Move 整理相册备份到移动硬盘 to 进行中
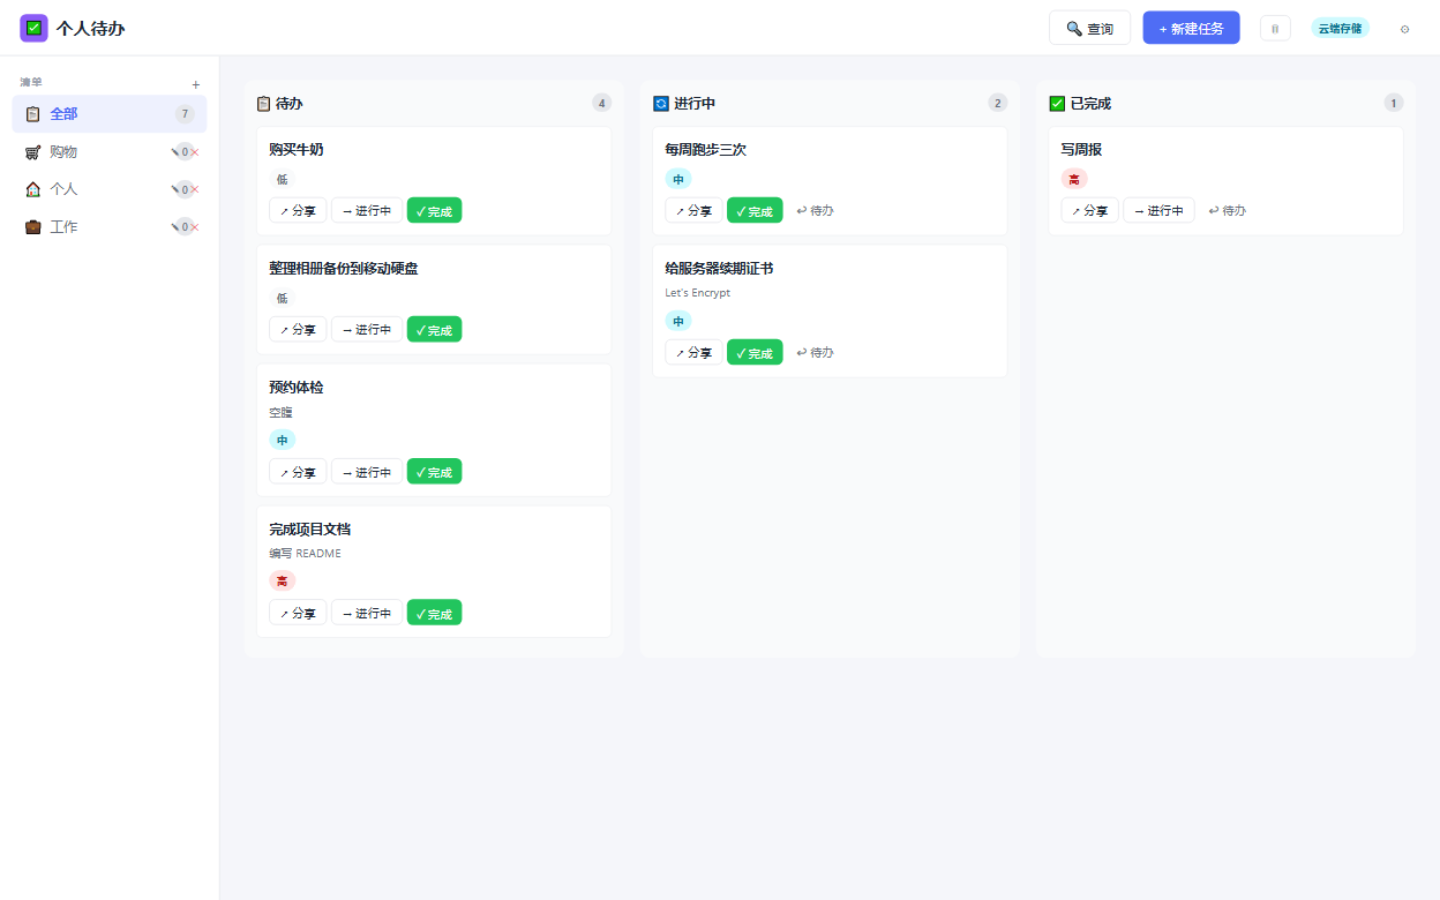Viewport: 1440px width, 900px height. tap(366, 330)
